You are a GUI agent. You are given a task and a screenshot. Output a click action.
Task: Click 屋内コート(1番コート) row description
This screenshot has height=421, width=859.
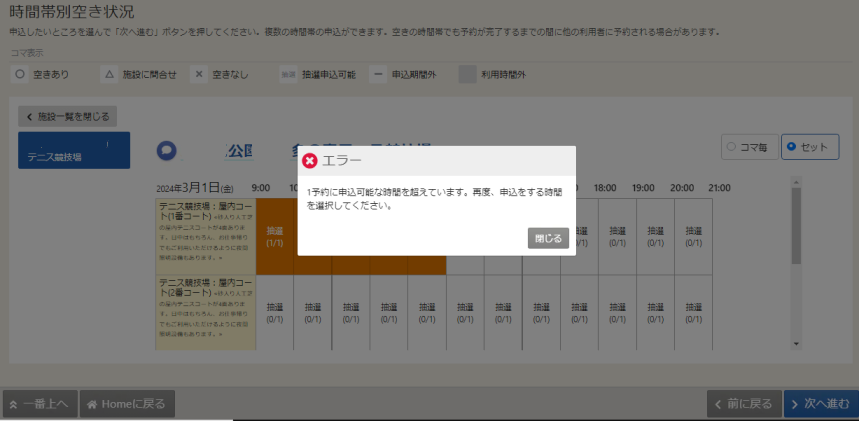[205, 236]
